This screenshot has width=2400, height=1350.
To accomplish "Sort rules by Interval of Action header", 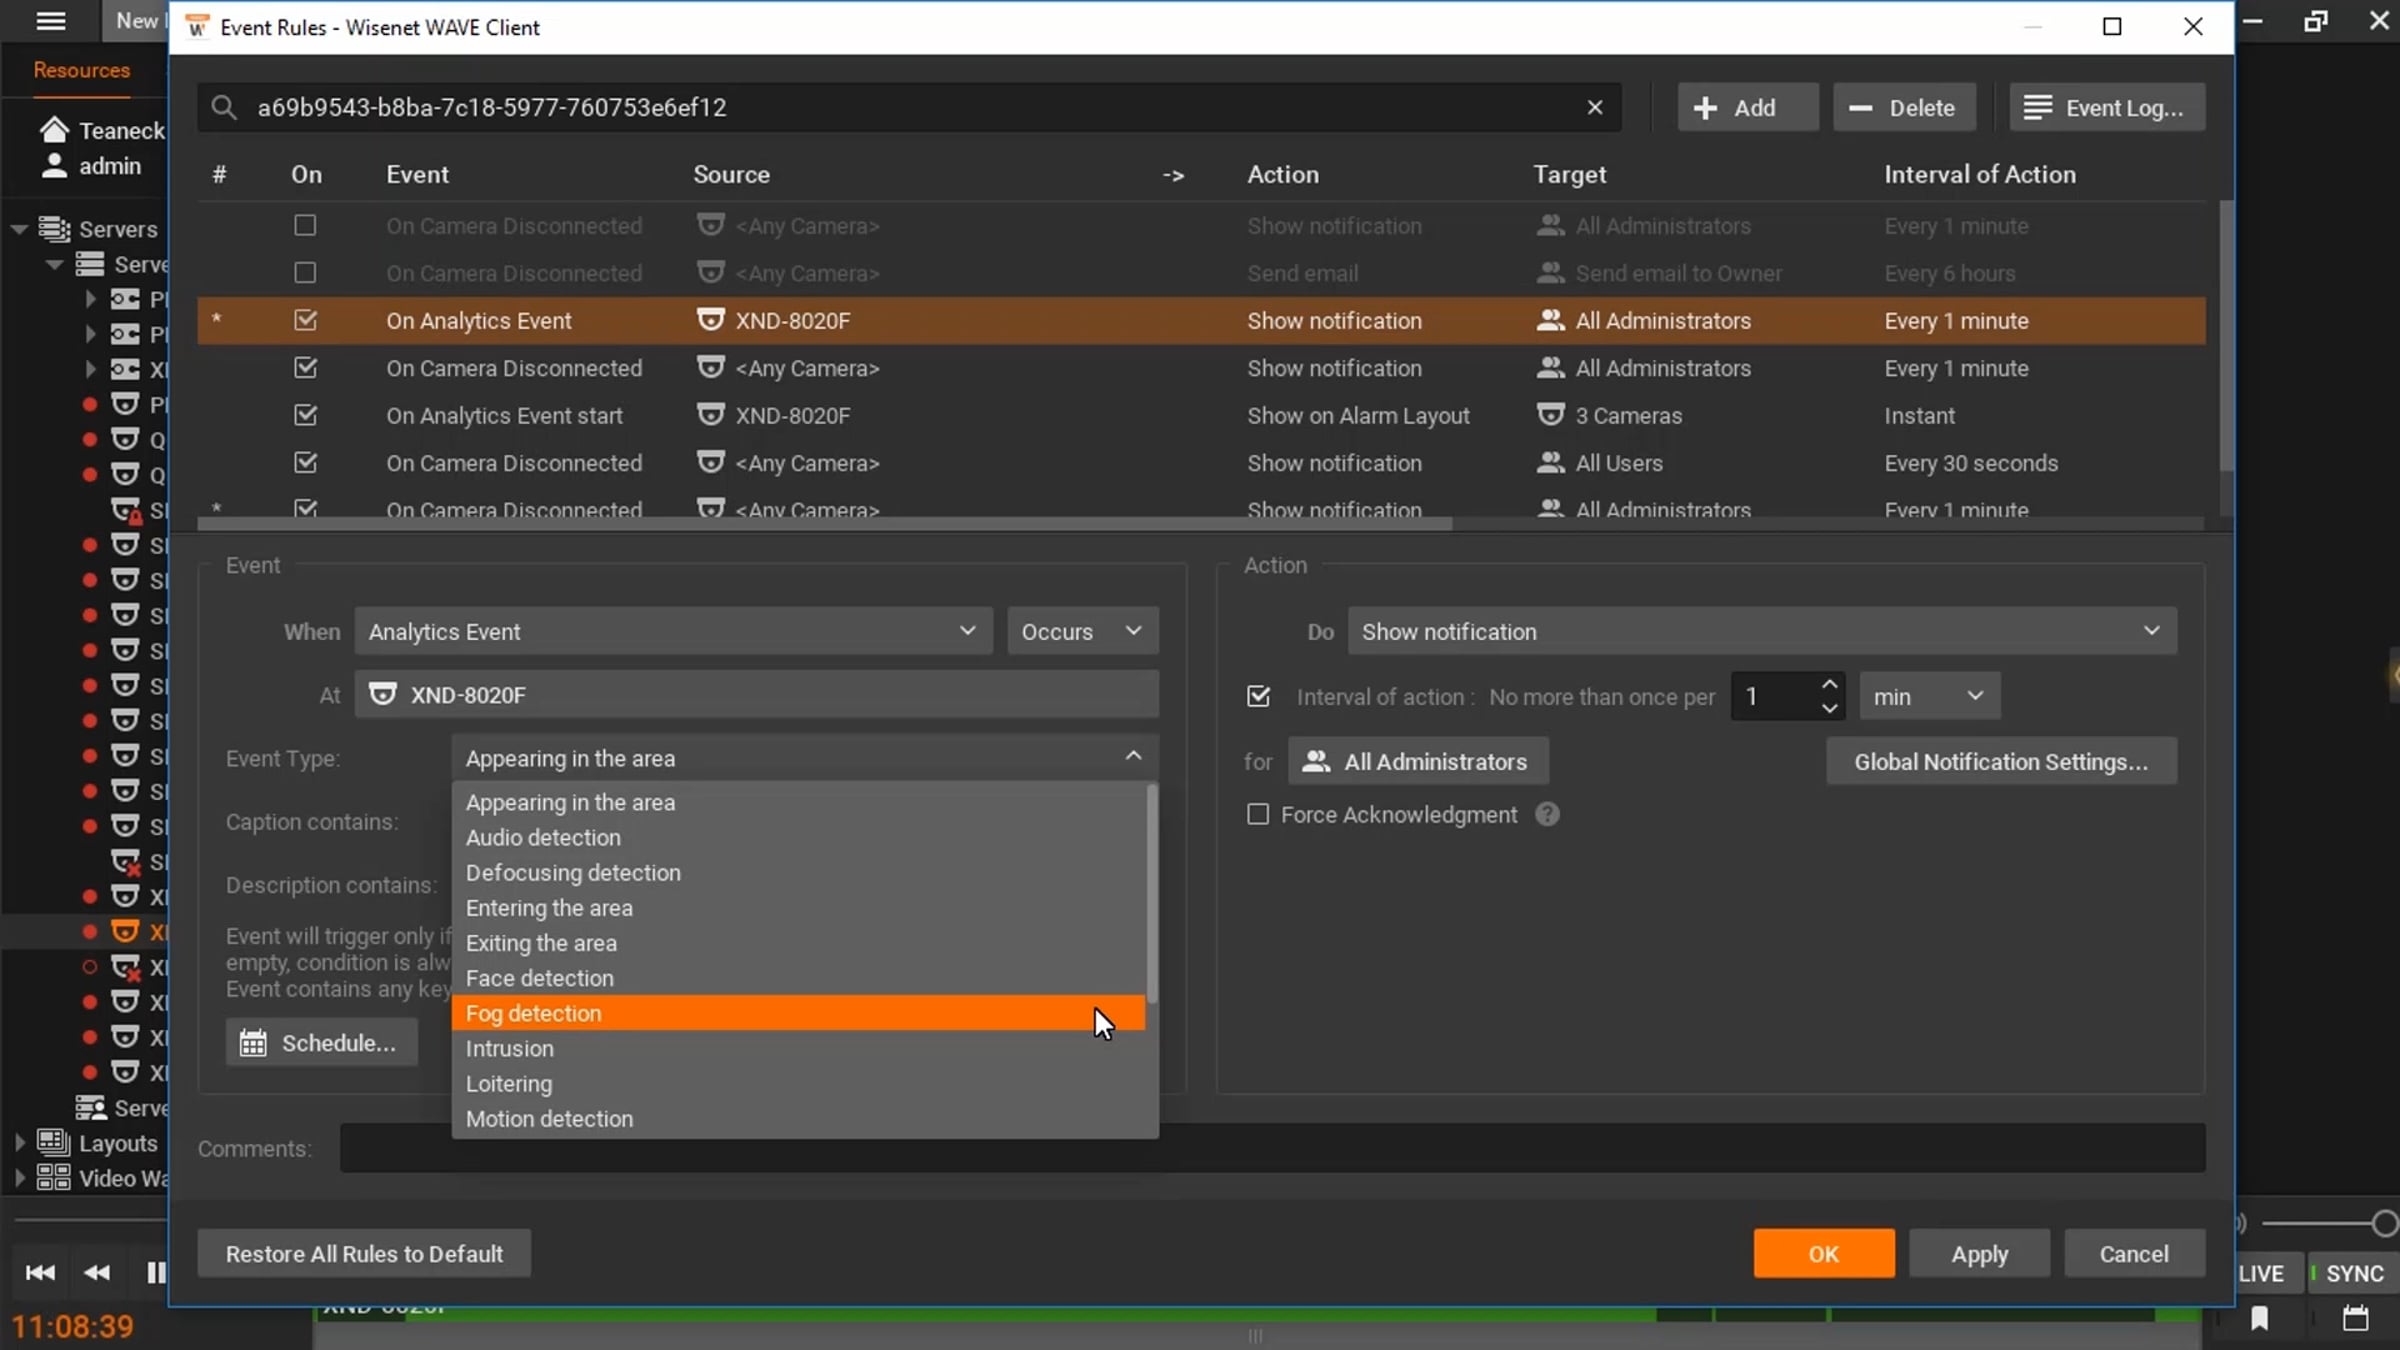I will pyautogui.click(x=1980, y=174).
